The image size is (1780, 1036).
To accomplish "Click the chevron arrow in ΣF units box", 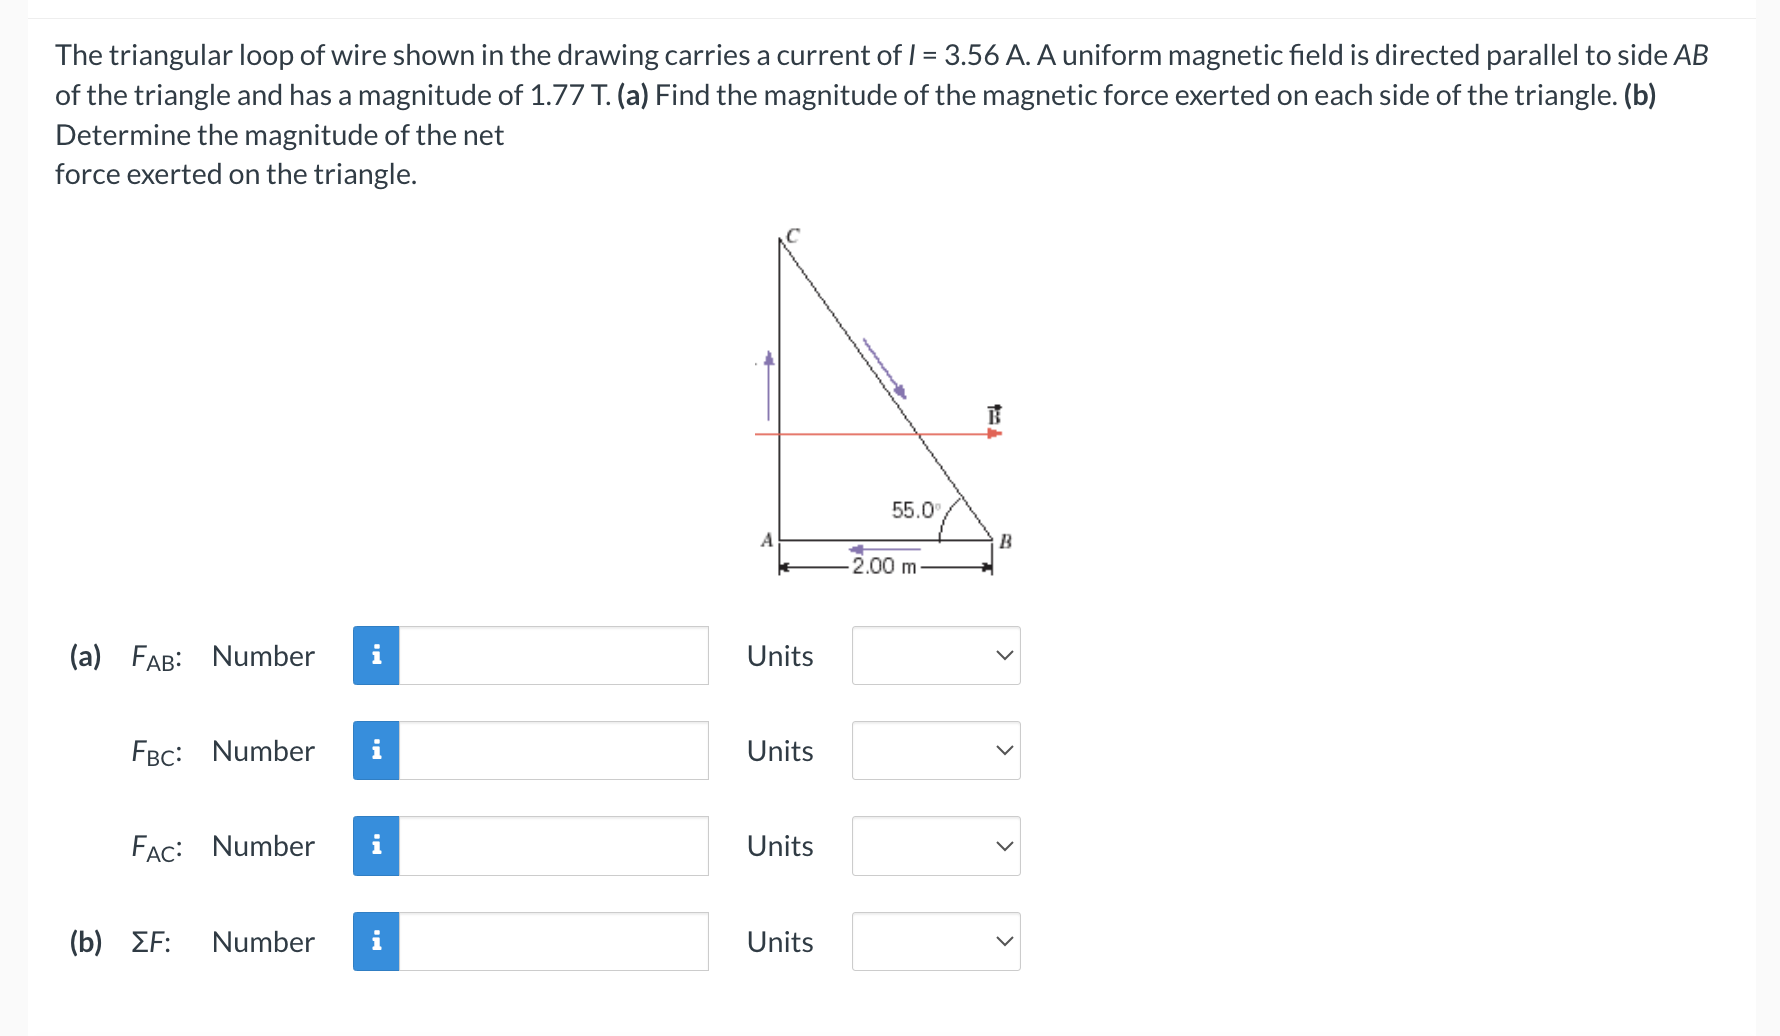I will [1005, 942].
